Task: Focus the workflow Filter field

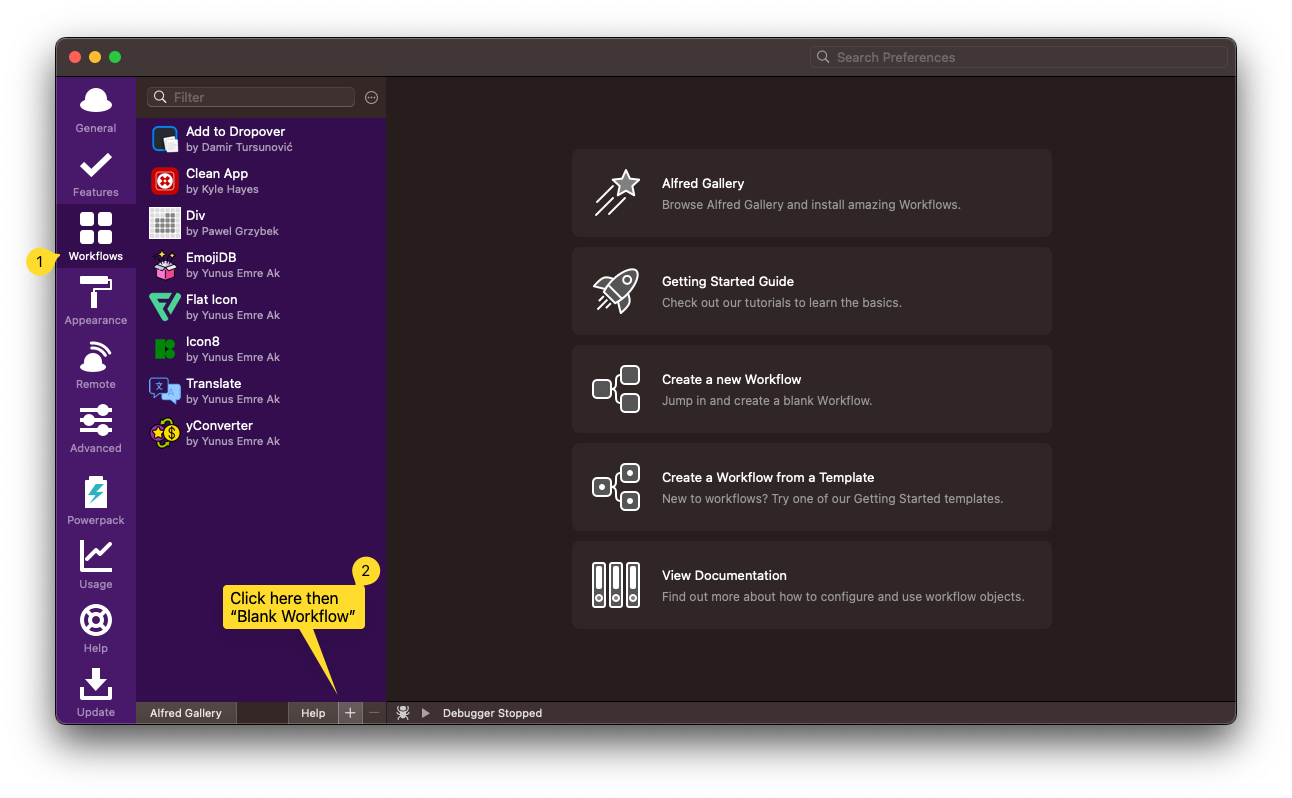Action: pos(260,97)
